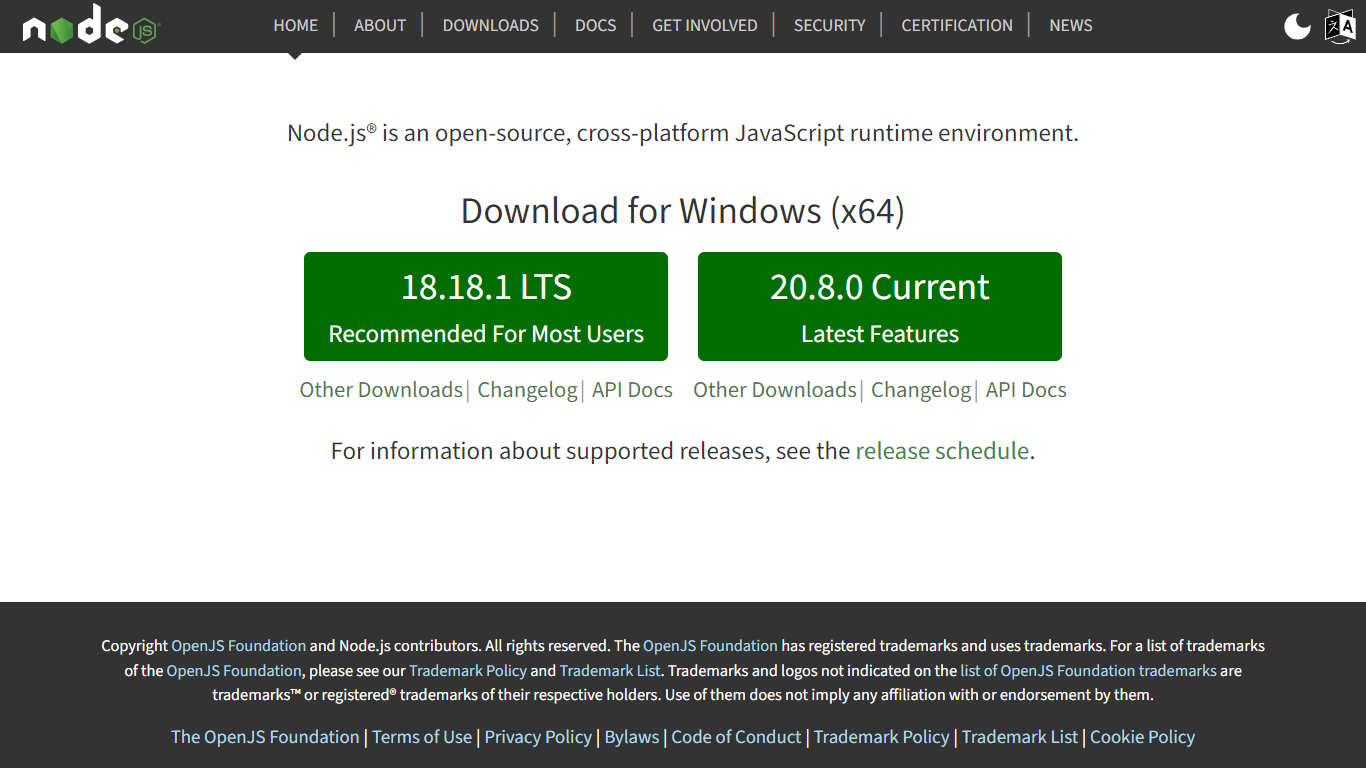Open the Cookie Policy footer link
Viewport: 1366px width, 768px height.
coord(1142,737)
